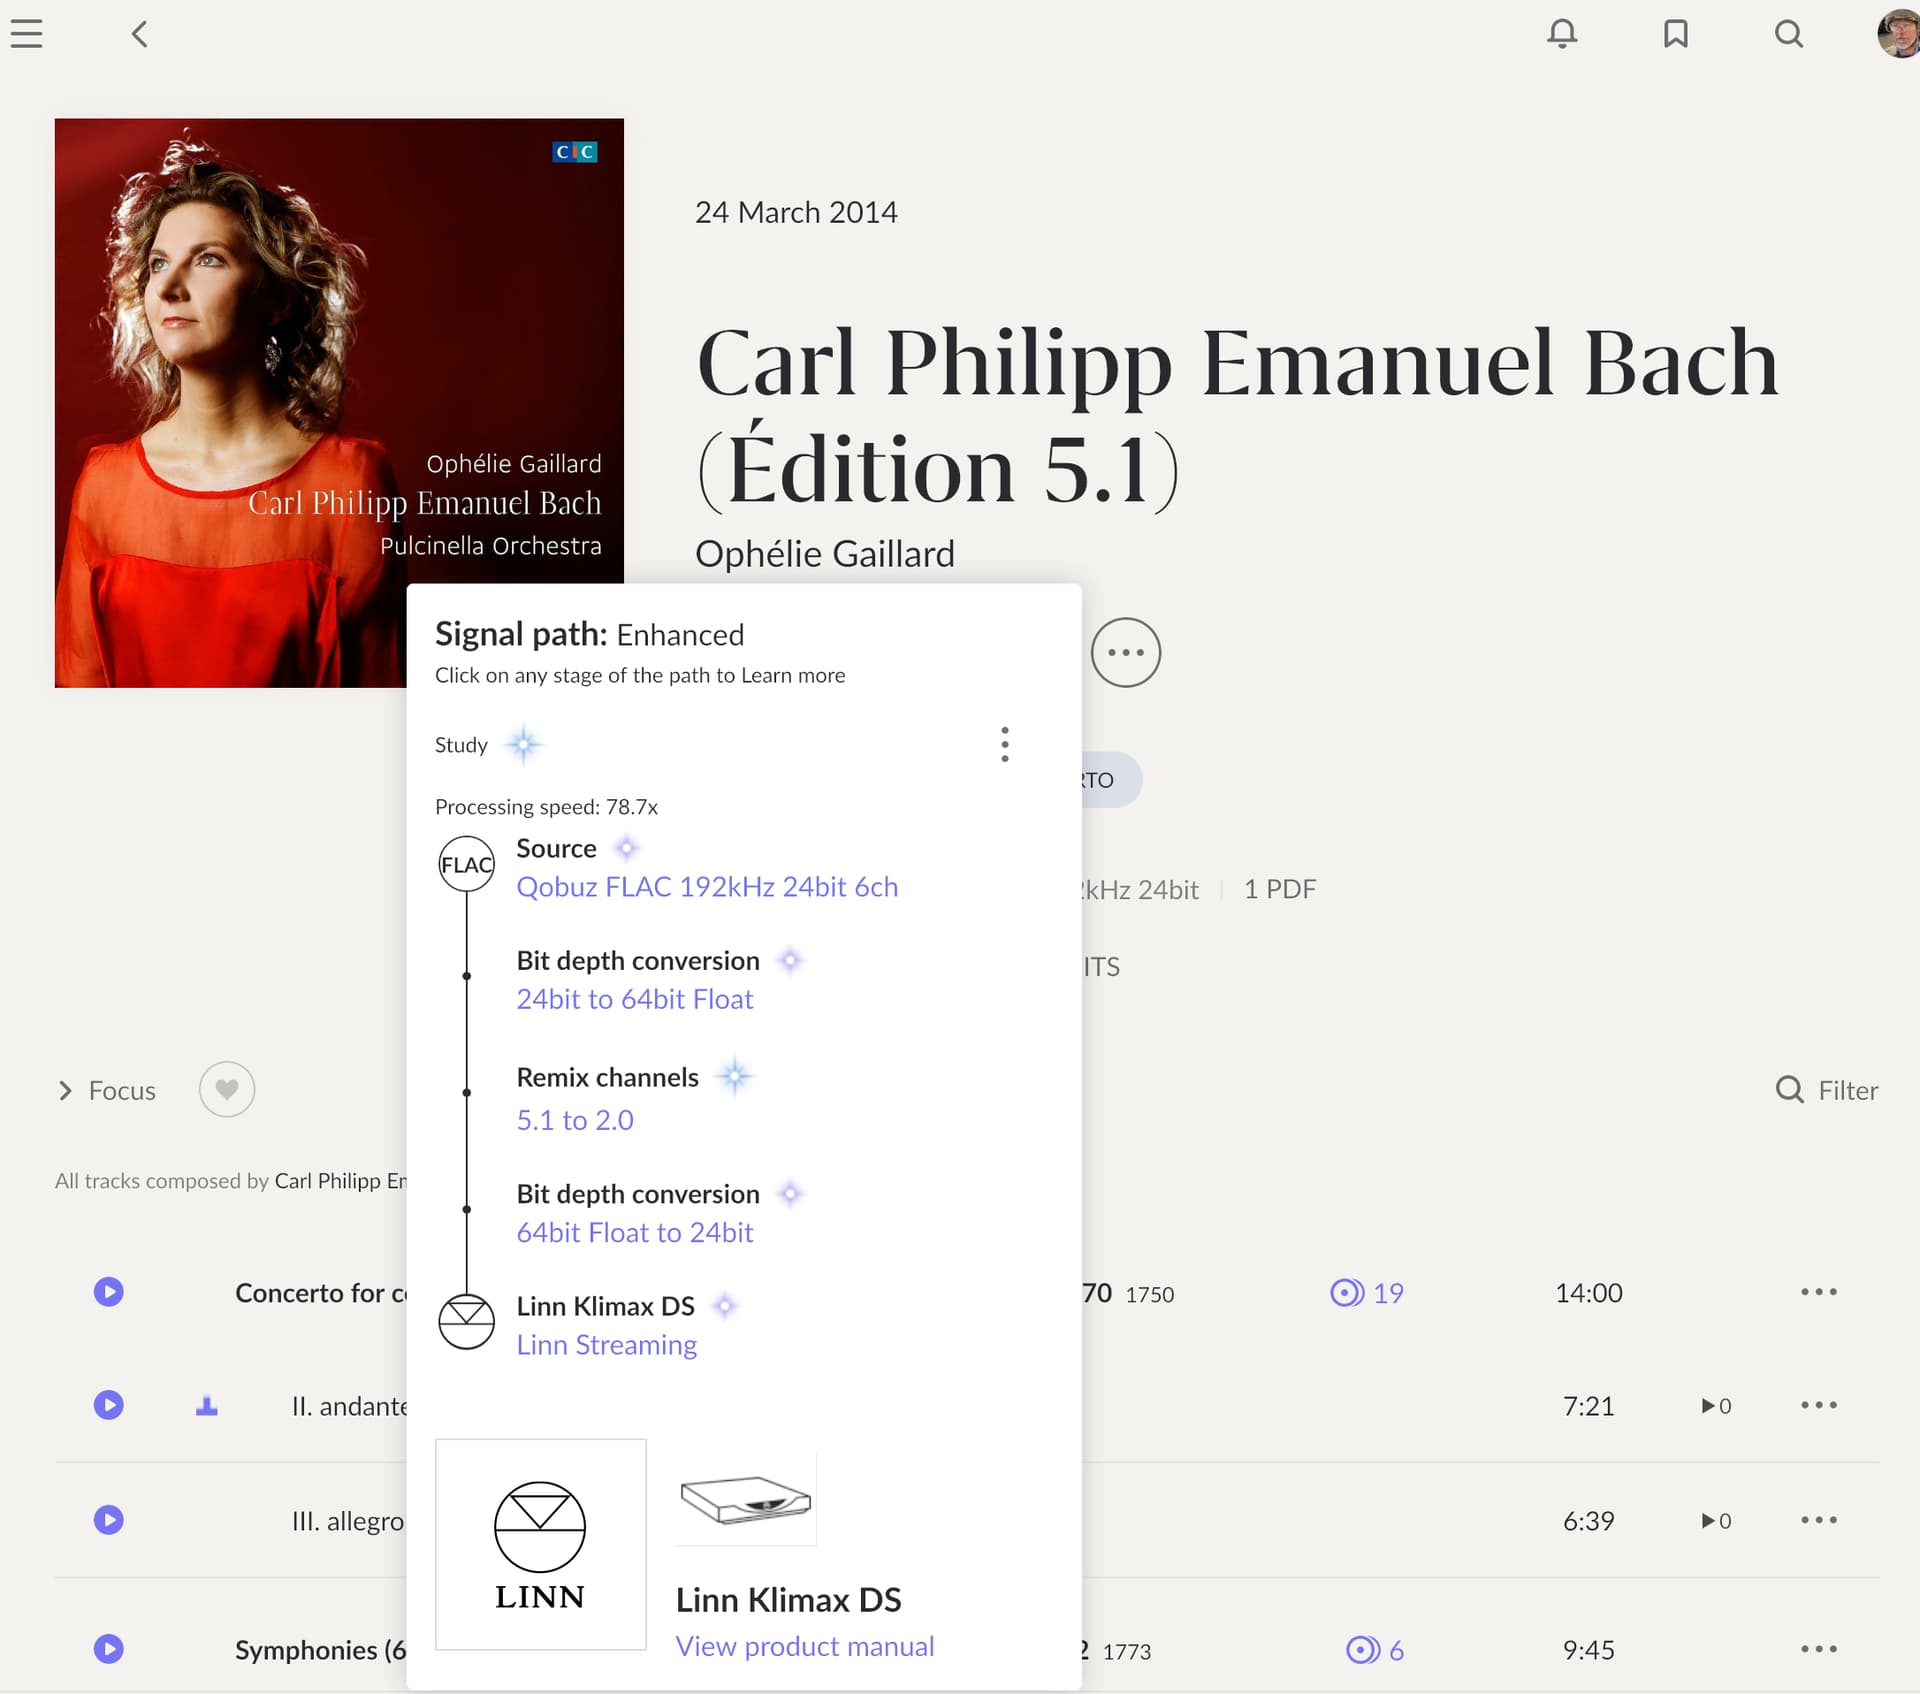Open notifications bell
Image resolution: width=1920 pixels, height=1694 pixels.
point(1562,34)
